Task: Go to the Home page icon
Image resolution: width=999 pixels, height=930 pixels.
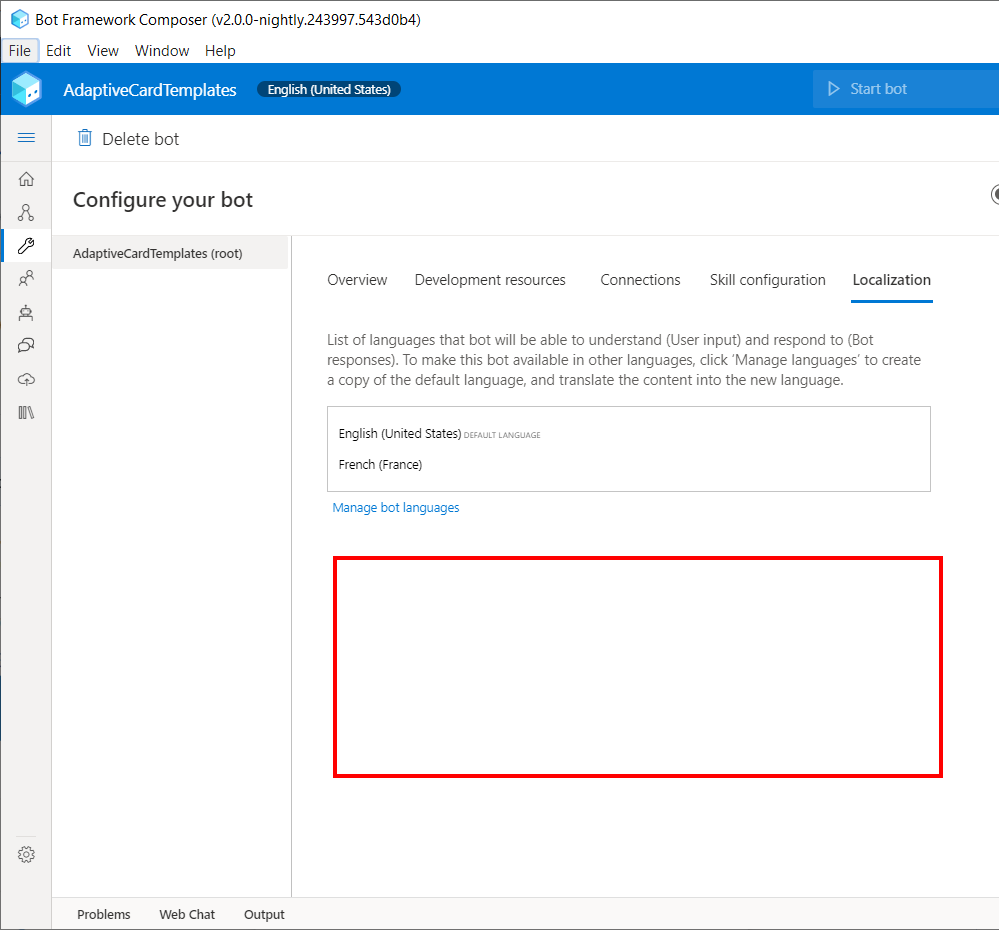Action: (26, 179)
